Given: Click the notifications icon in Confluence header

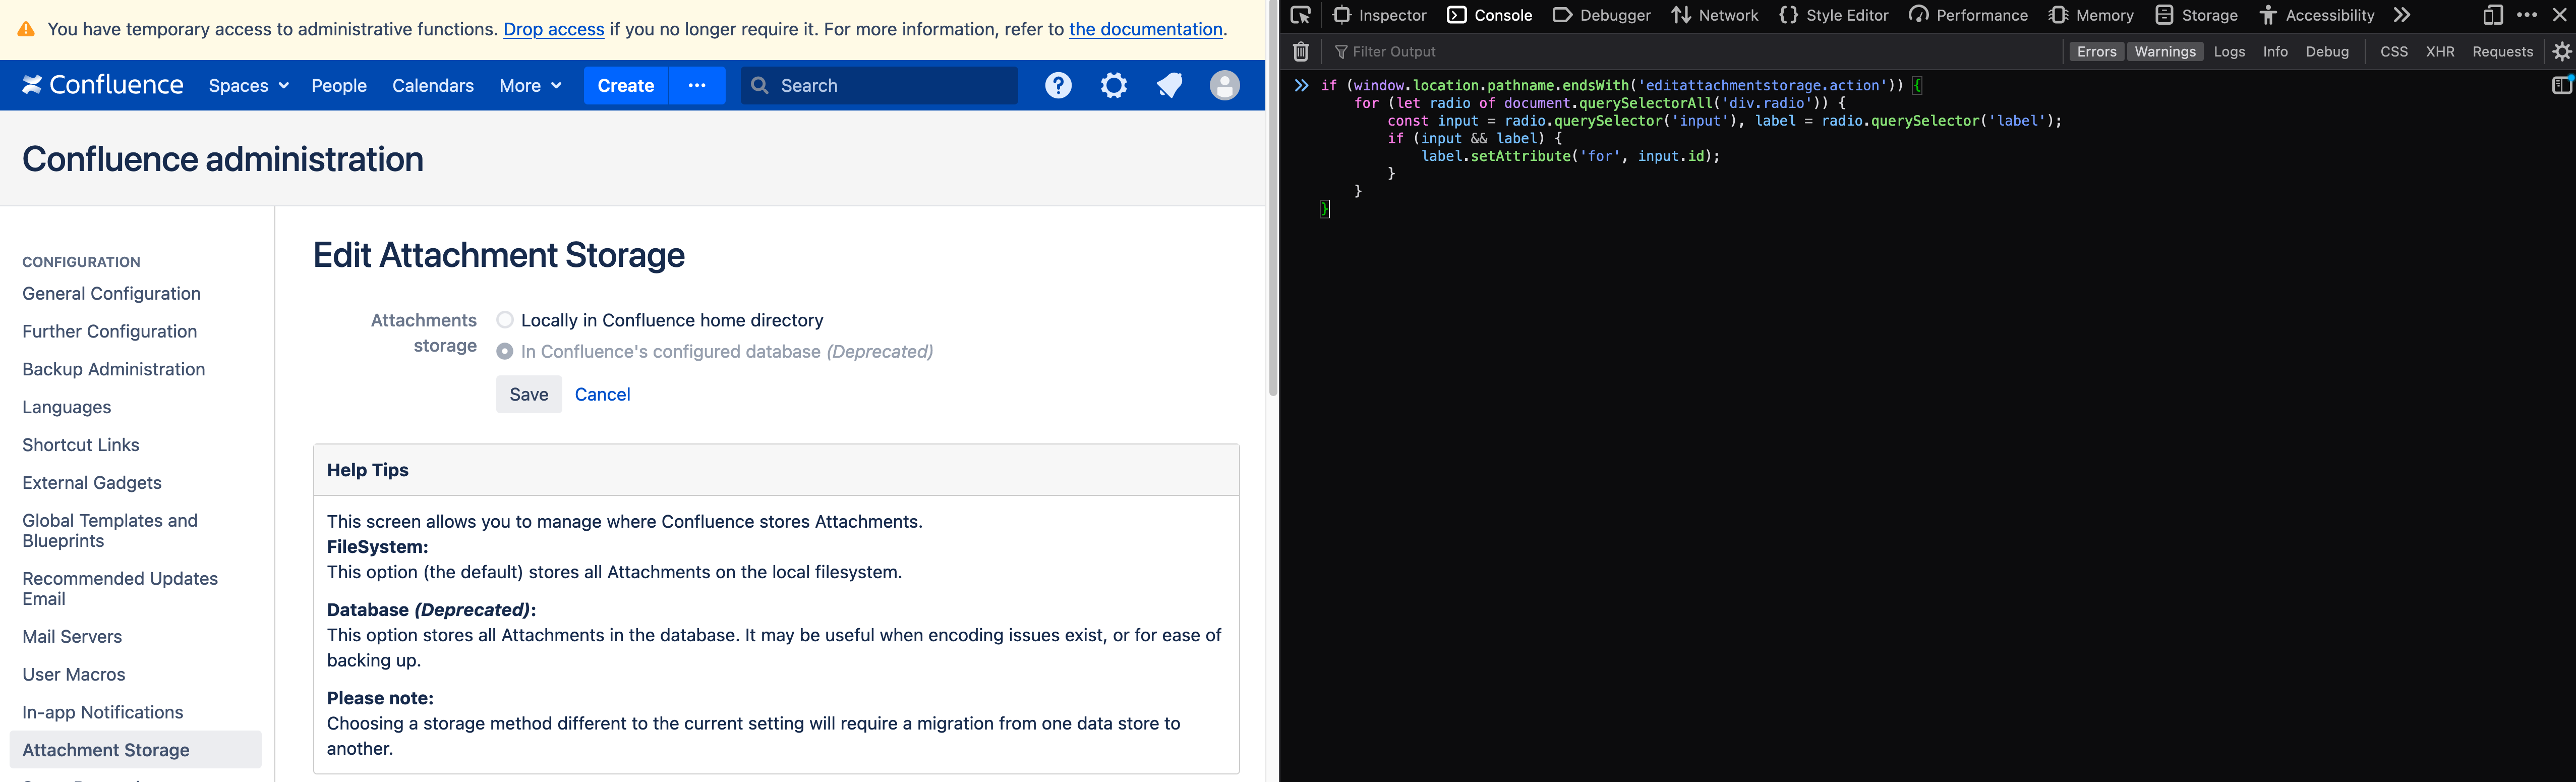Looking at the screenshot, I should coord(1169,86).
